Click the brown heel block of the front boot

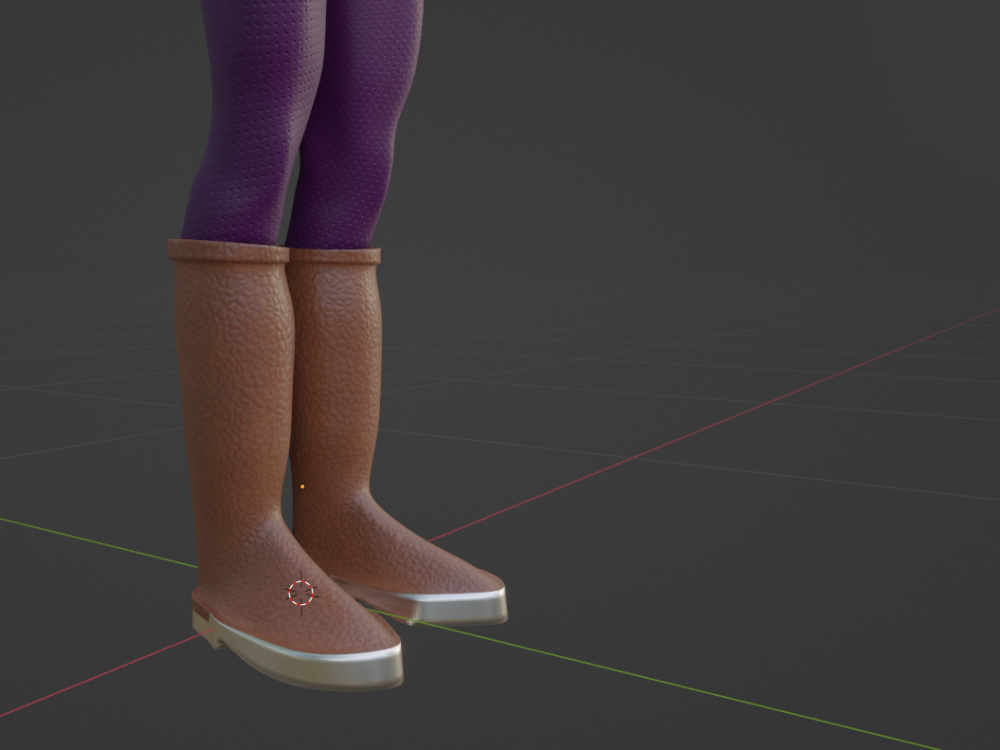pyautogui.click(x=200, y=606)
